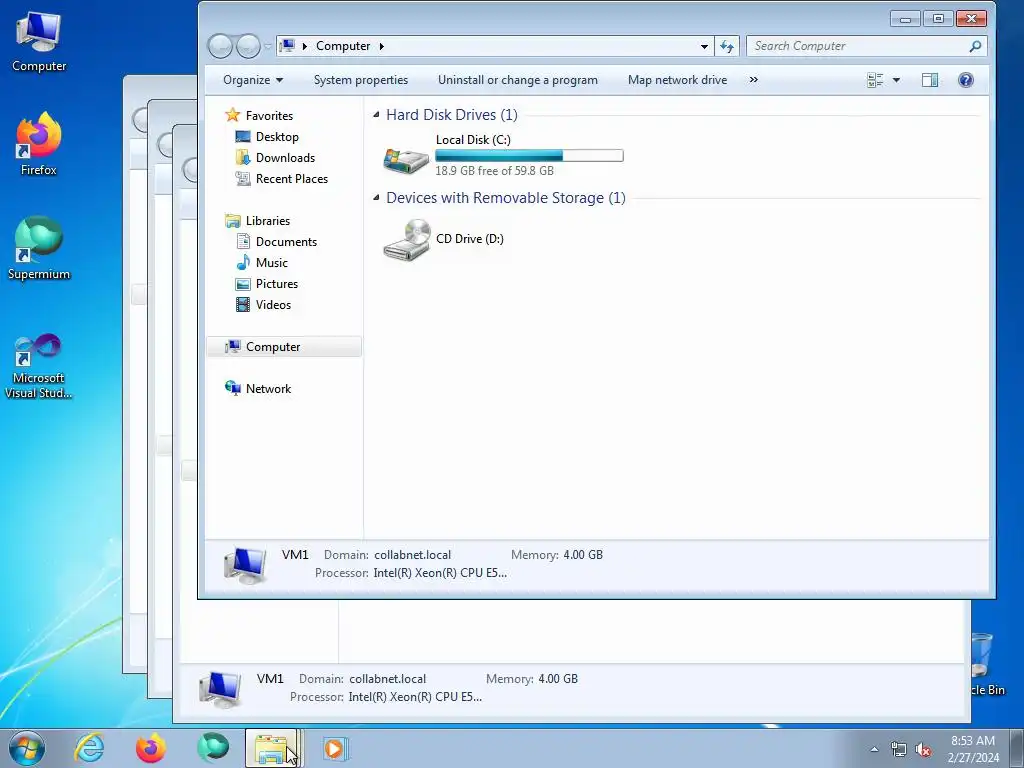The width and height of the screenshot is (1024, 768).
Task: Open the recent pages dropdown arrow
Action: pyautogui.click(x=268, y=46)
